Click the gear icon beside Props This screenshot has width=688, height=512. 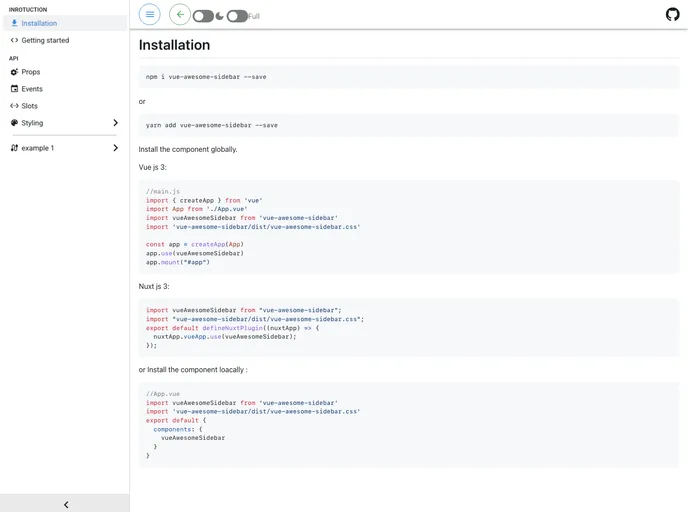(x=14, y=72)
